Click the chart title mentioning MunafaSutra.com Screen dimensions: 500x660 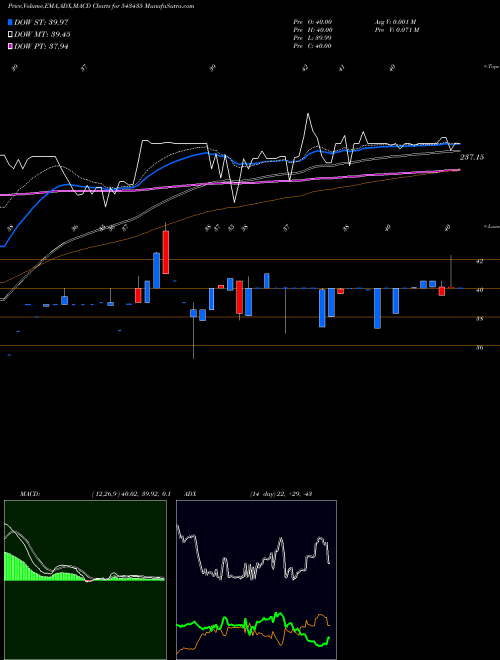101,6
